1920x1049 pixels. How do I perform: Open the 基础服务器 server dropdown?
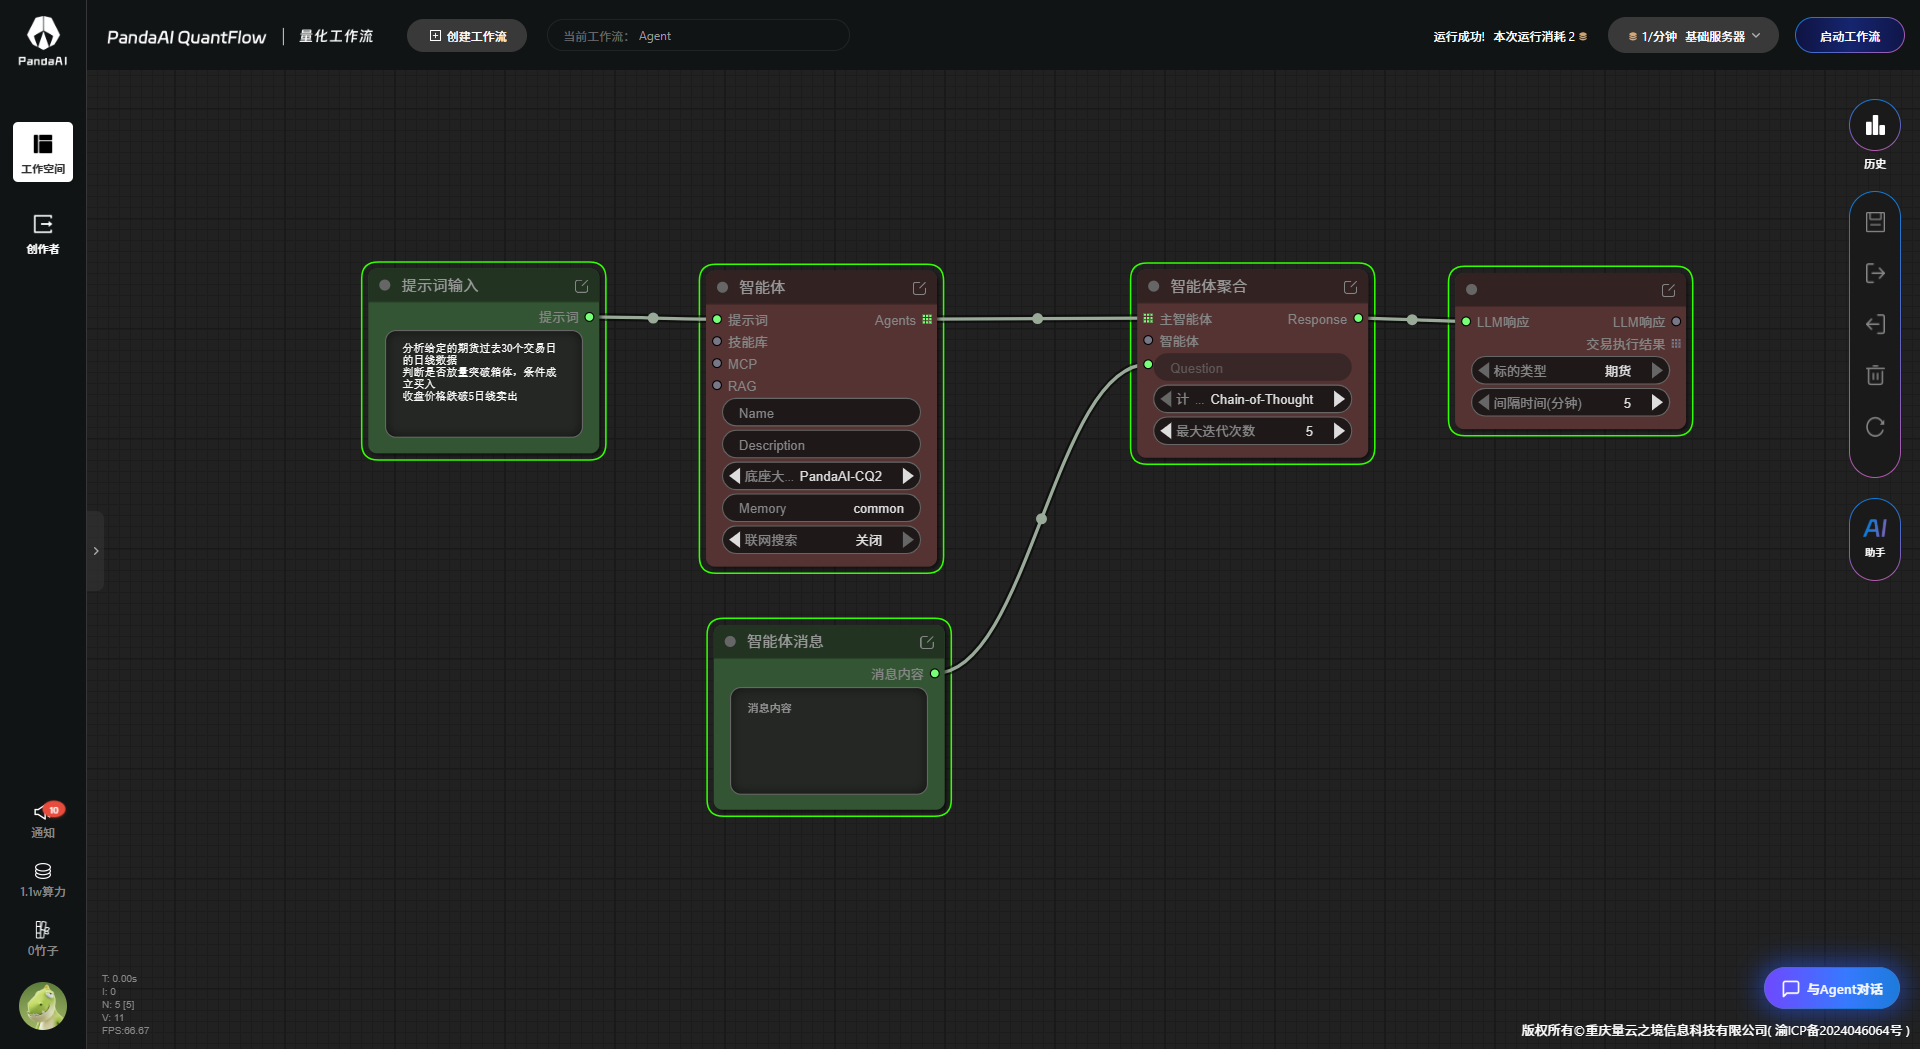click(x=1693, y=36)
